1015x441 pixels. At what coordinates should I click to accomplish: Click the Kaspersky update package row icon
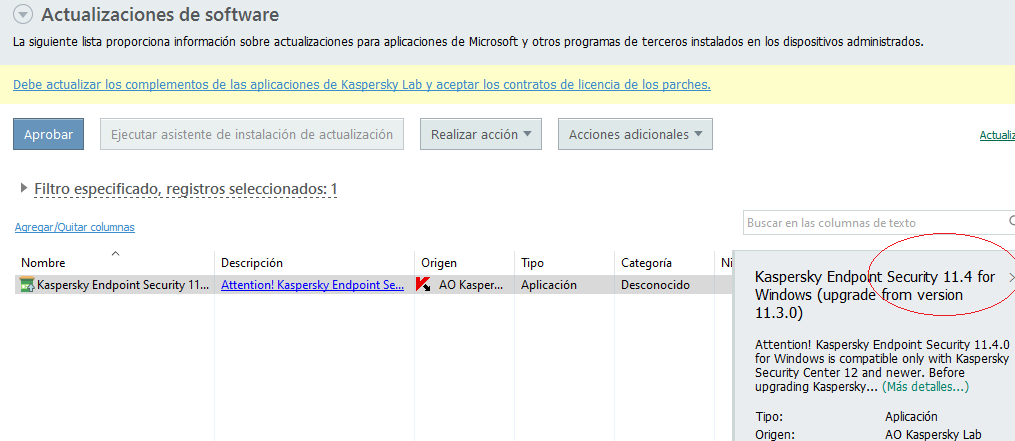(27, 284)
